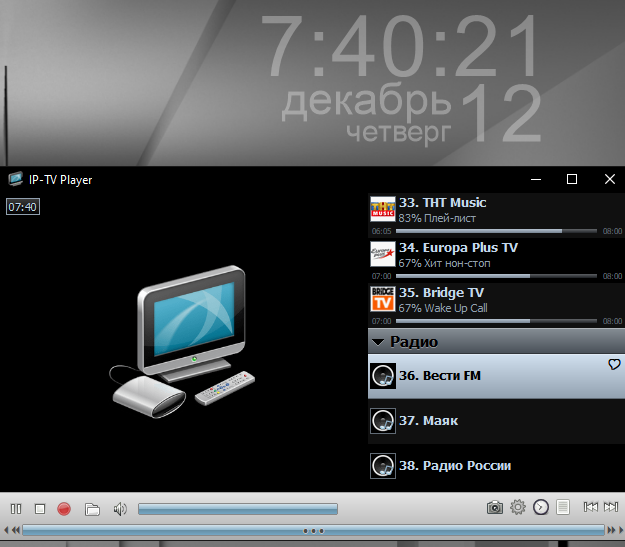Click the Радио России radio icon

383,466
